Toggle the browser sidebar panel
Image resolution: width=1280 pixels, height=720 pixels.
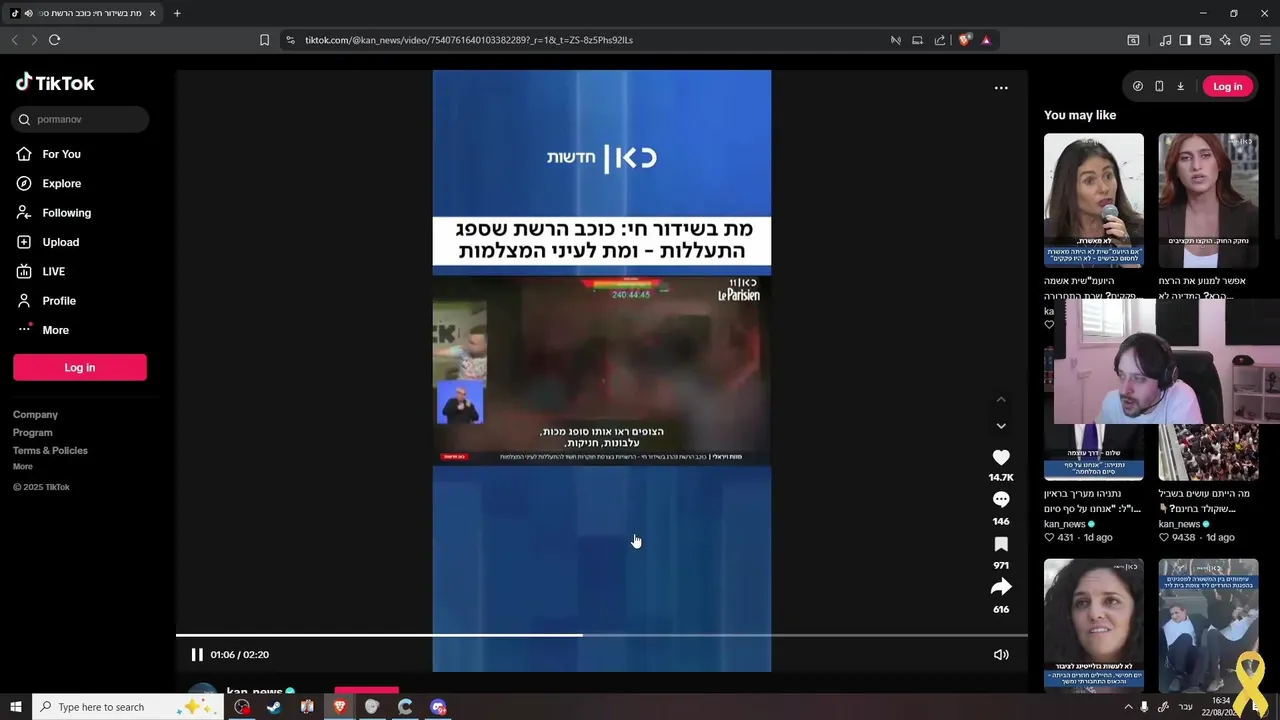coord(1185,40)
